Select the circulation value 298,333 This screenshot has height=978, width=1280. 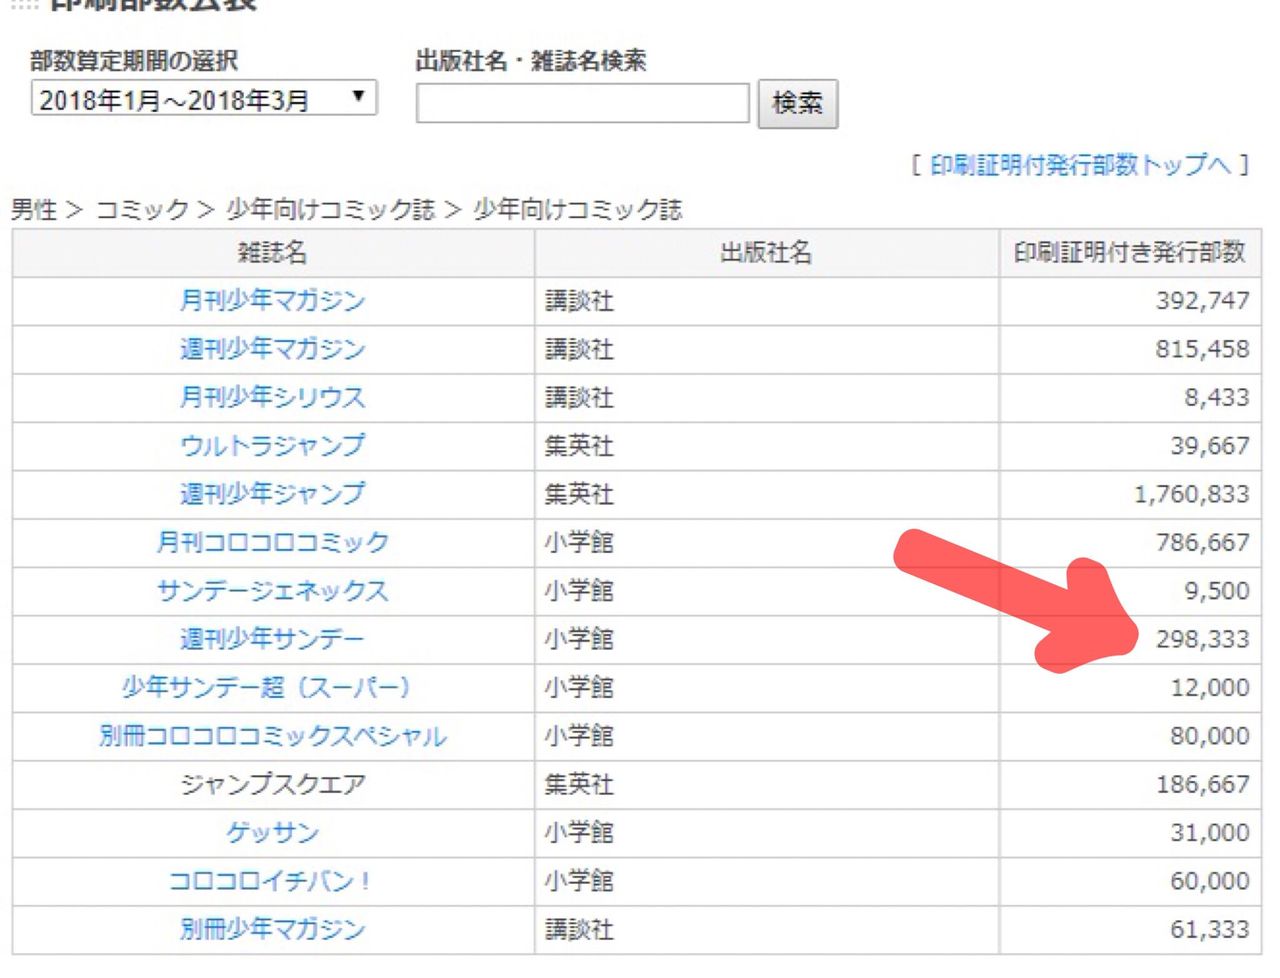pyautogui.click(x=1203, y=639)
